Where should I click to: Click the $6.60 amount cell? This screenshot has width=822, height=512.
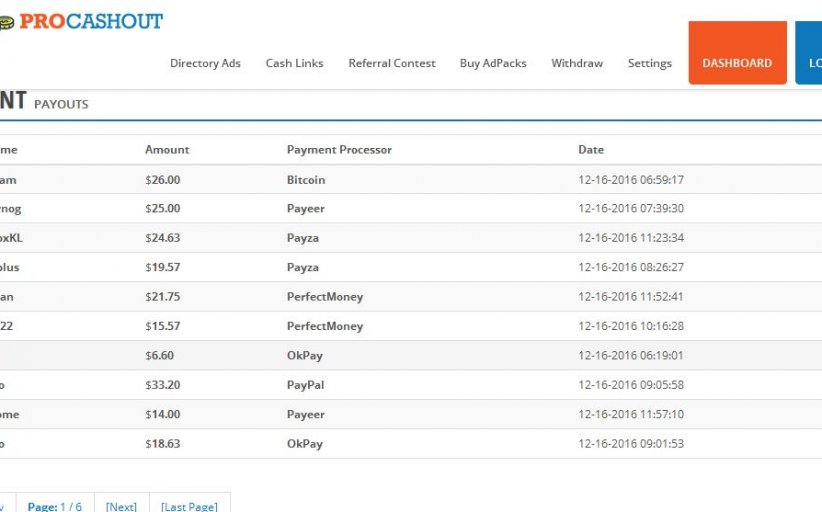(160, 356)
